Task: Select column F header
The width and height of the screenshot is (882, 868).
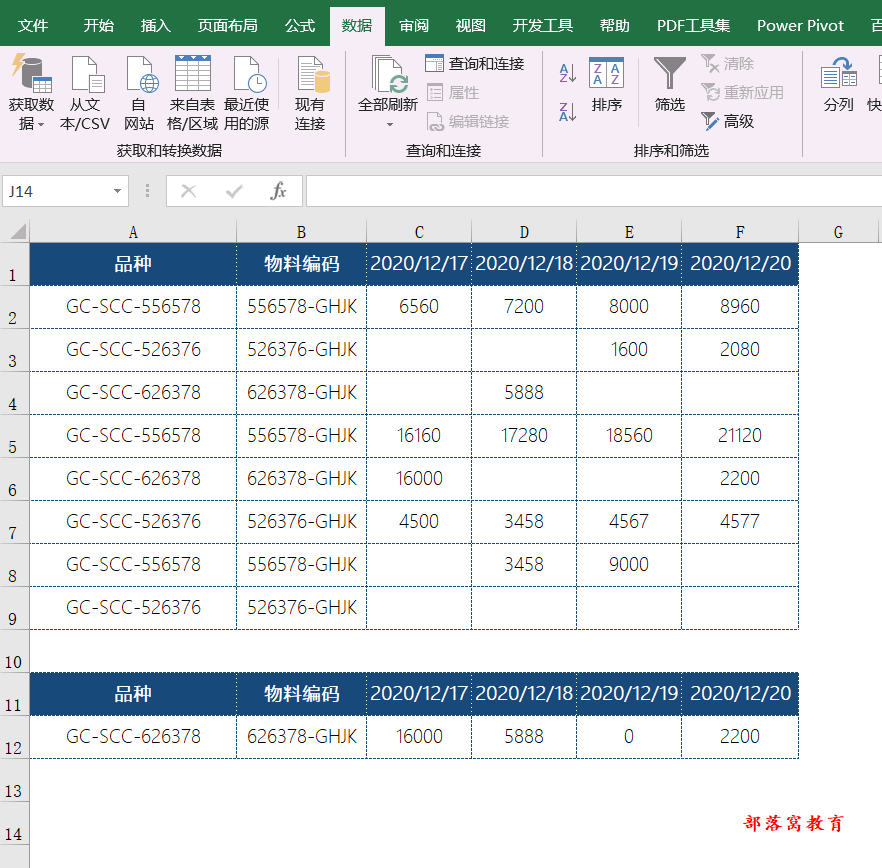Action: click(x=740, y=232)
